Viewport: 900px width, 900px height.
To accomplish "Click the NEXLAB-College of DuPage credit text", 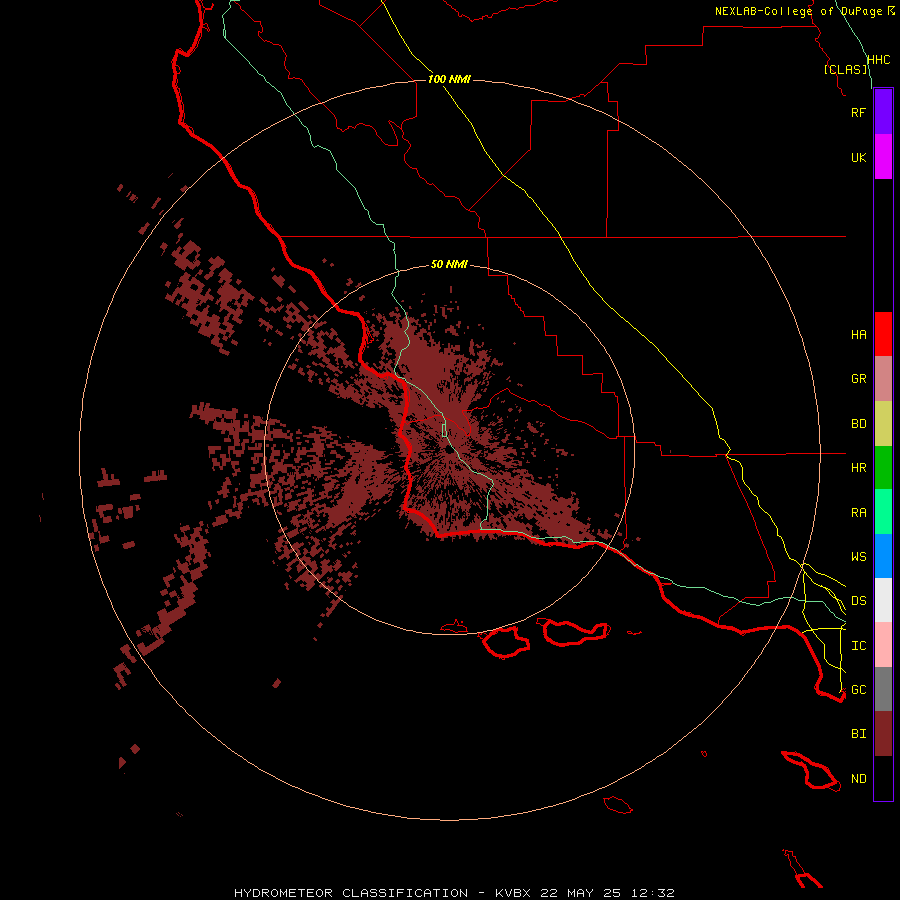I will click(798, 11).
